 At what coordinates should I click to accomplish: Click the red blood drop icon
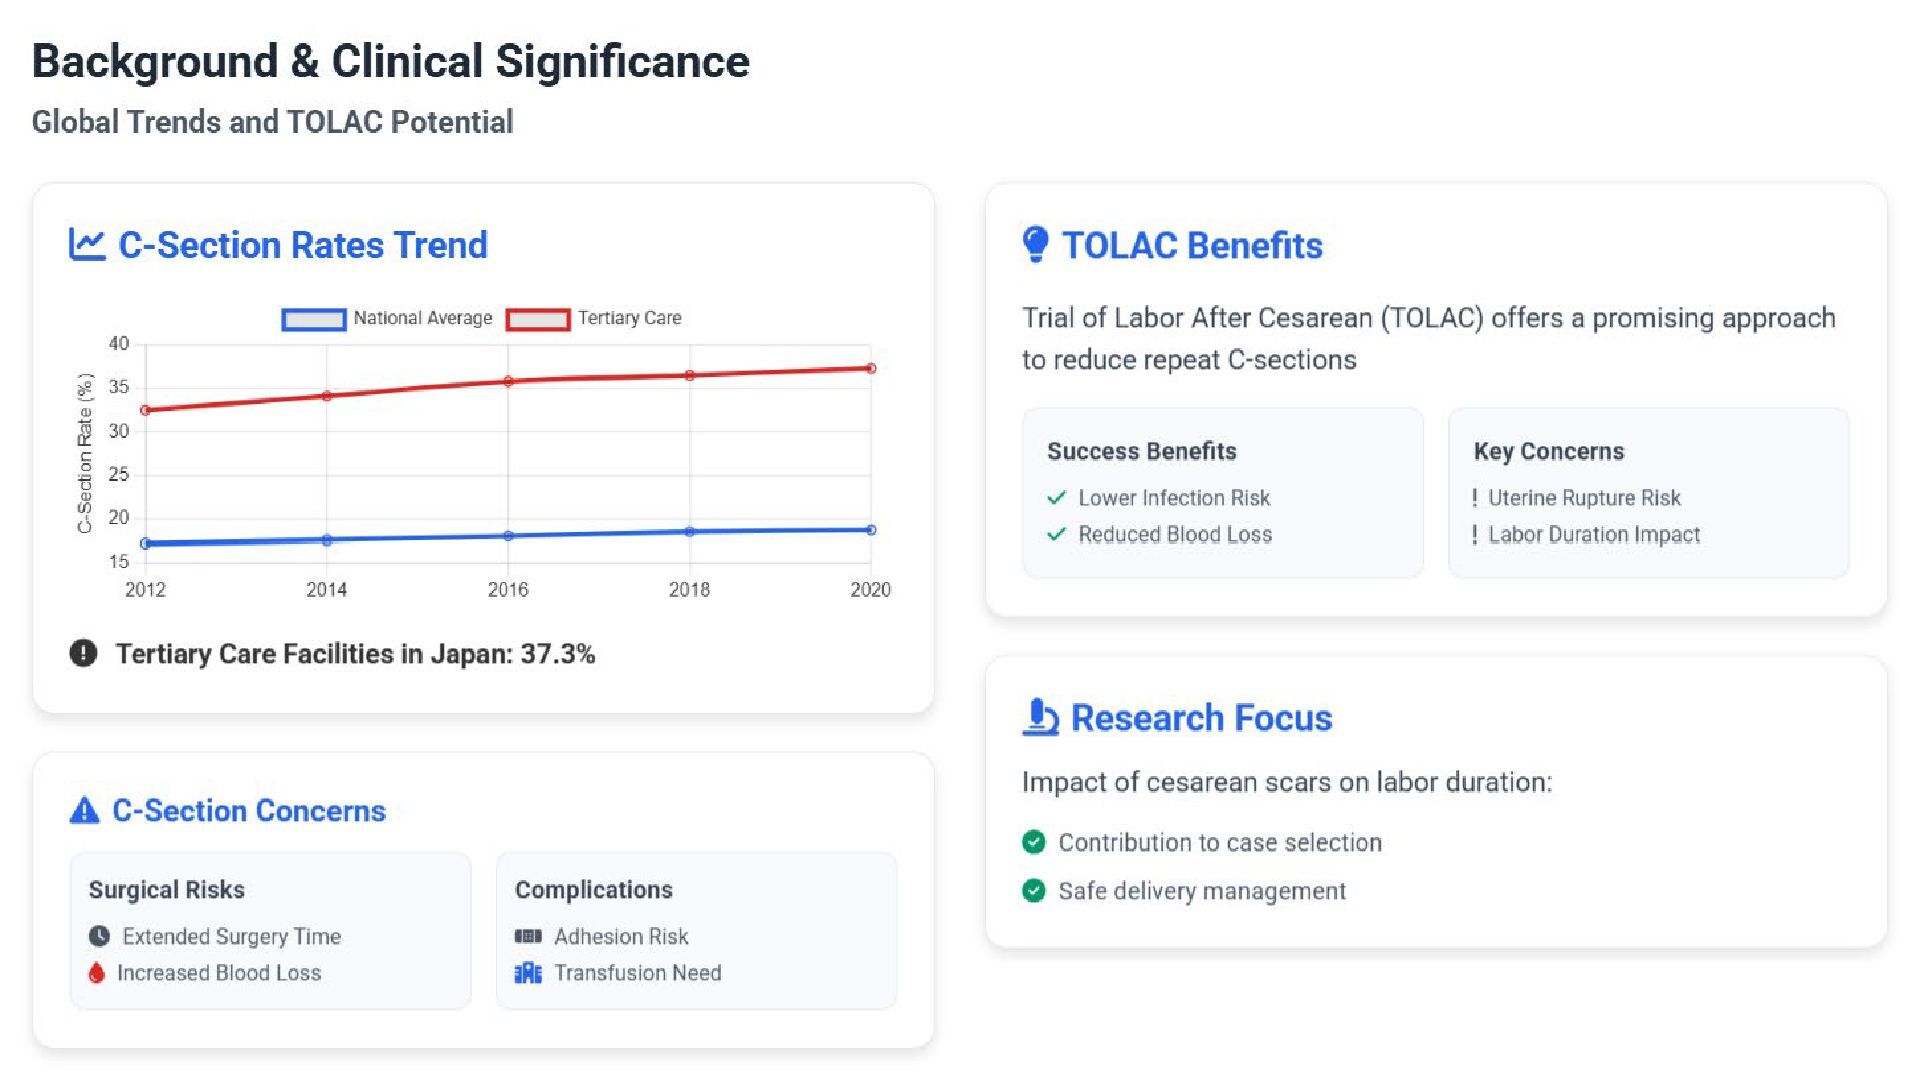(x=96, y=972)
